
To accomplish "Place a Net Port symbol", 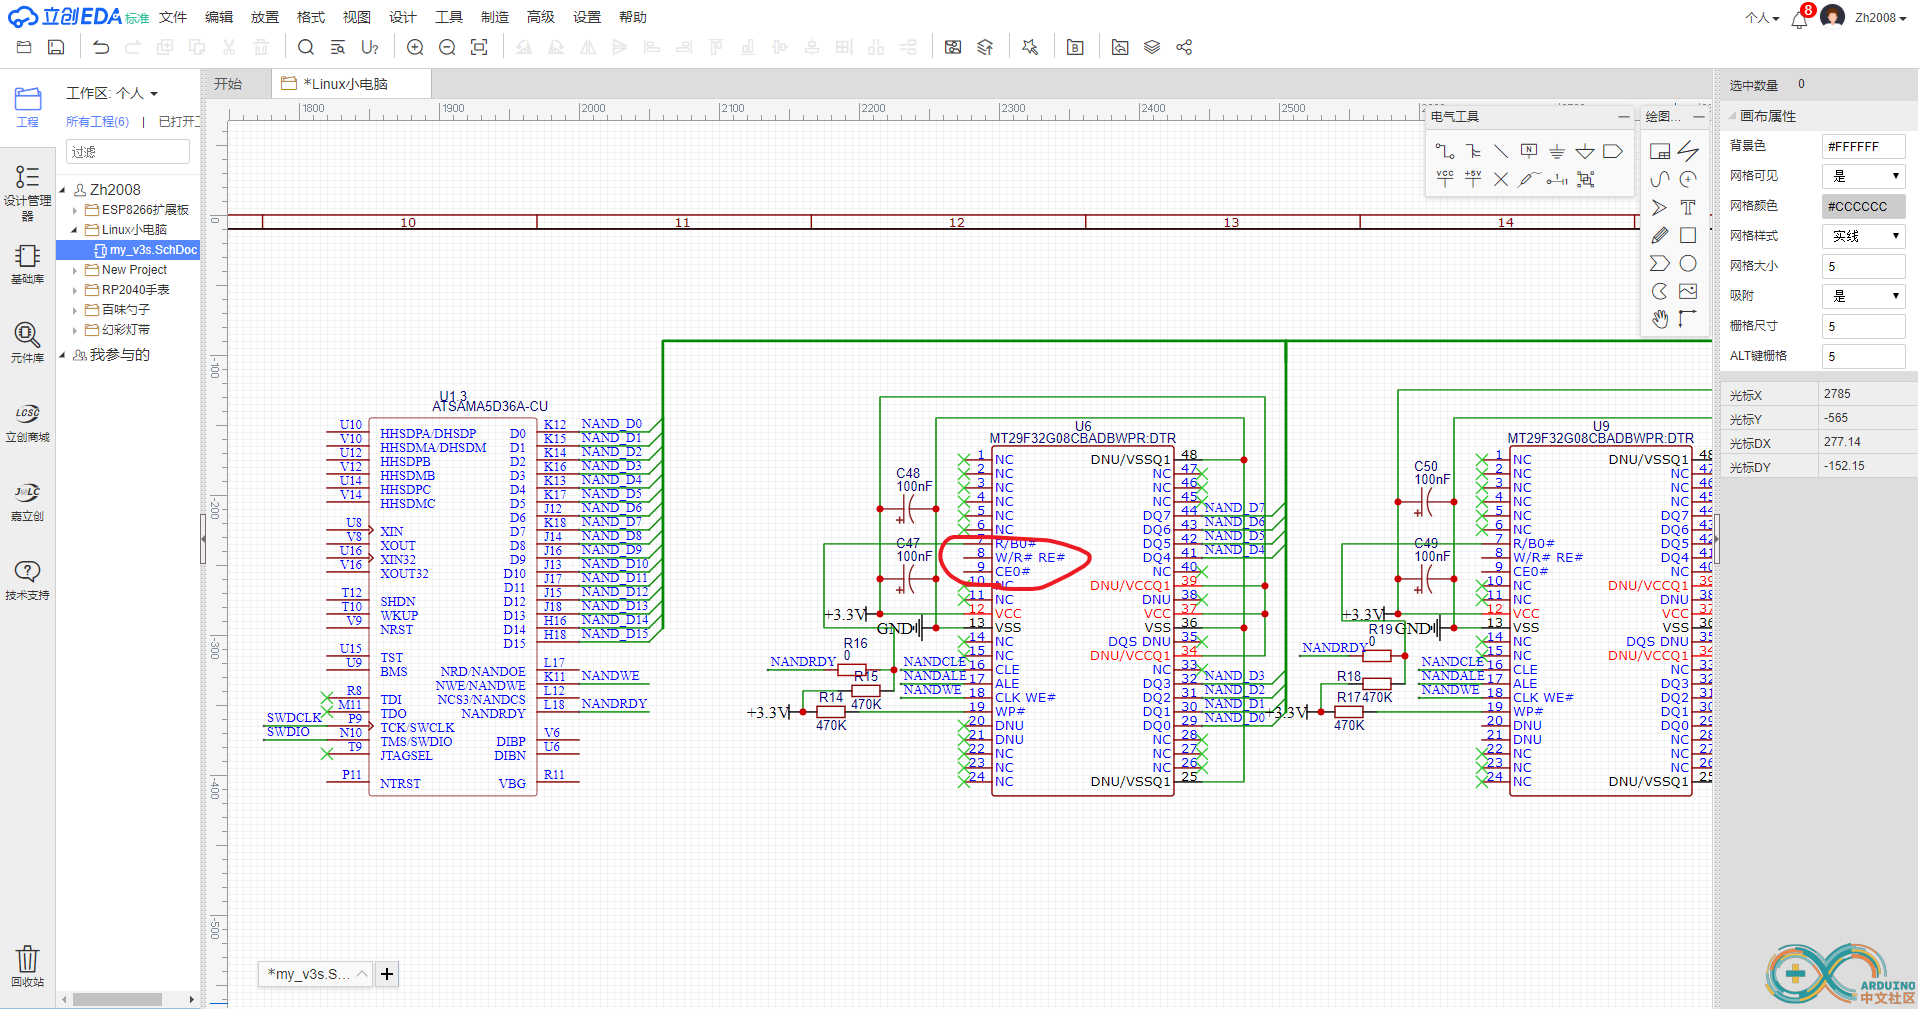I will coord(1613,151).
